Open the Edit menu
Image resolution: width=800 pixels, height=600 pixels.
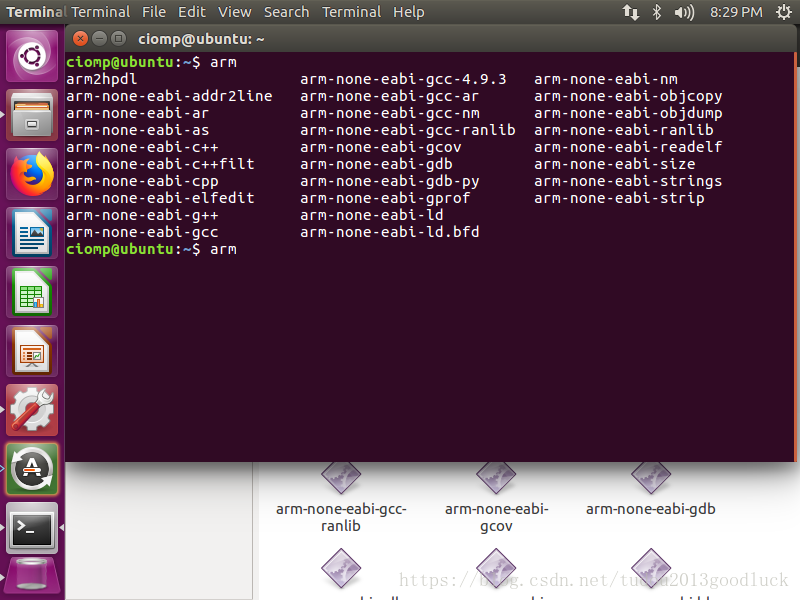pyautogui.click(x=191, y=12)
